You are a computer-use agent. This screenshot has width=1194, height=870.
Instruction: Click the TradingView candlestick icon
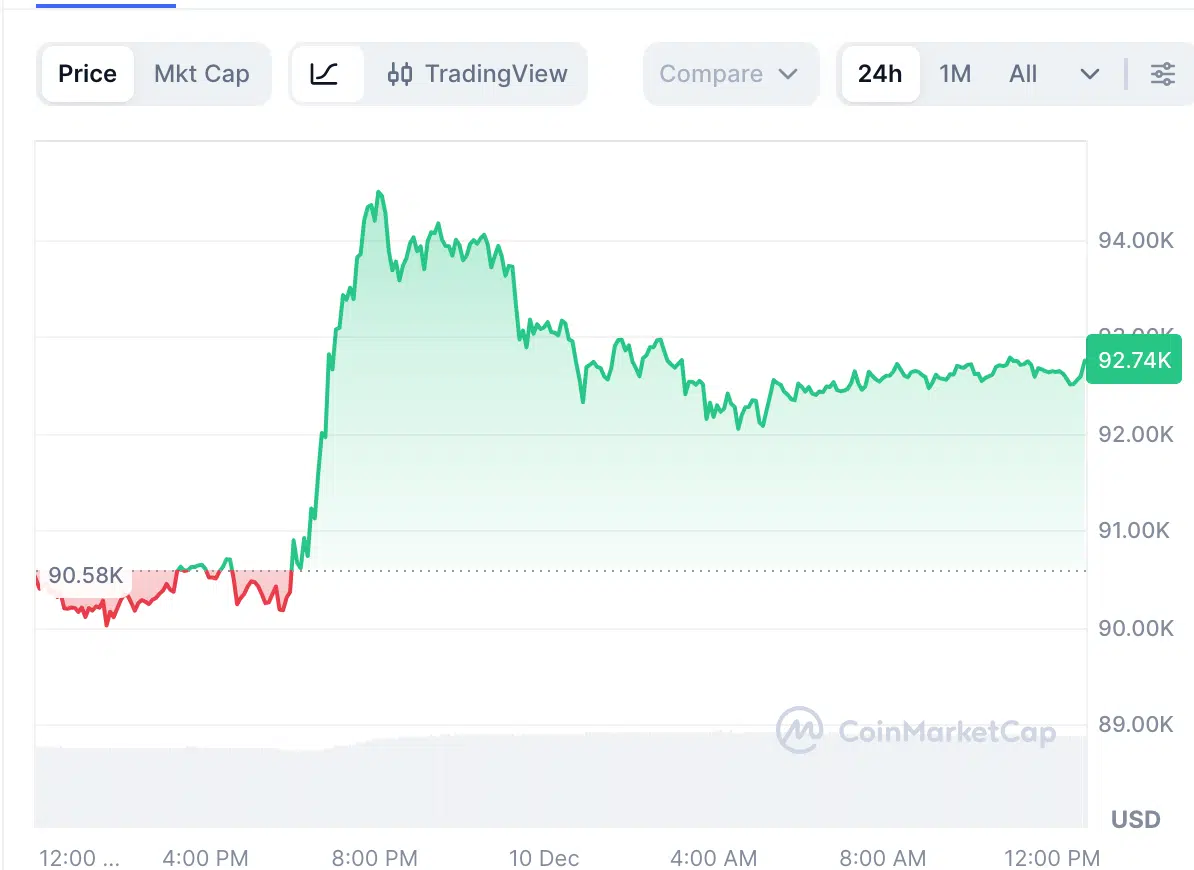400,74
